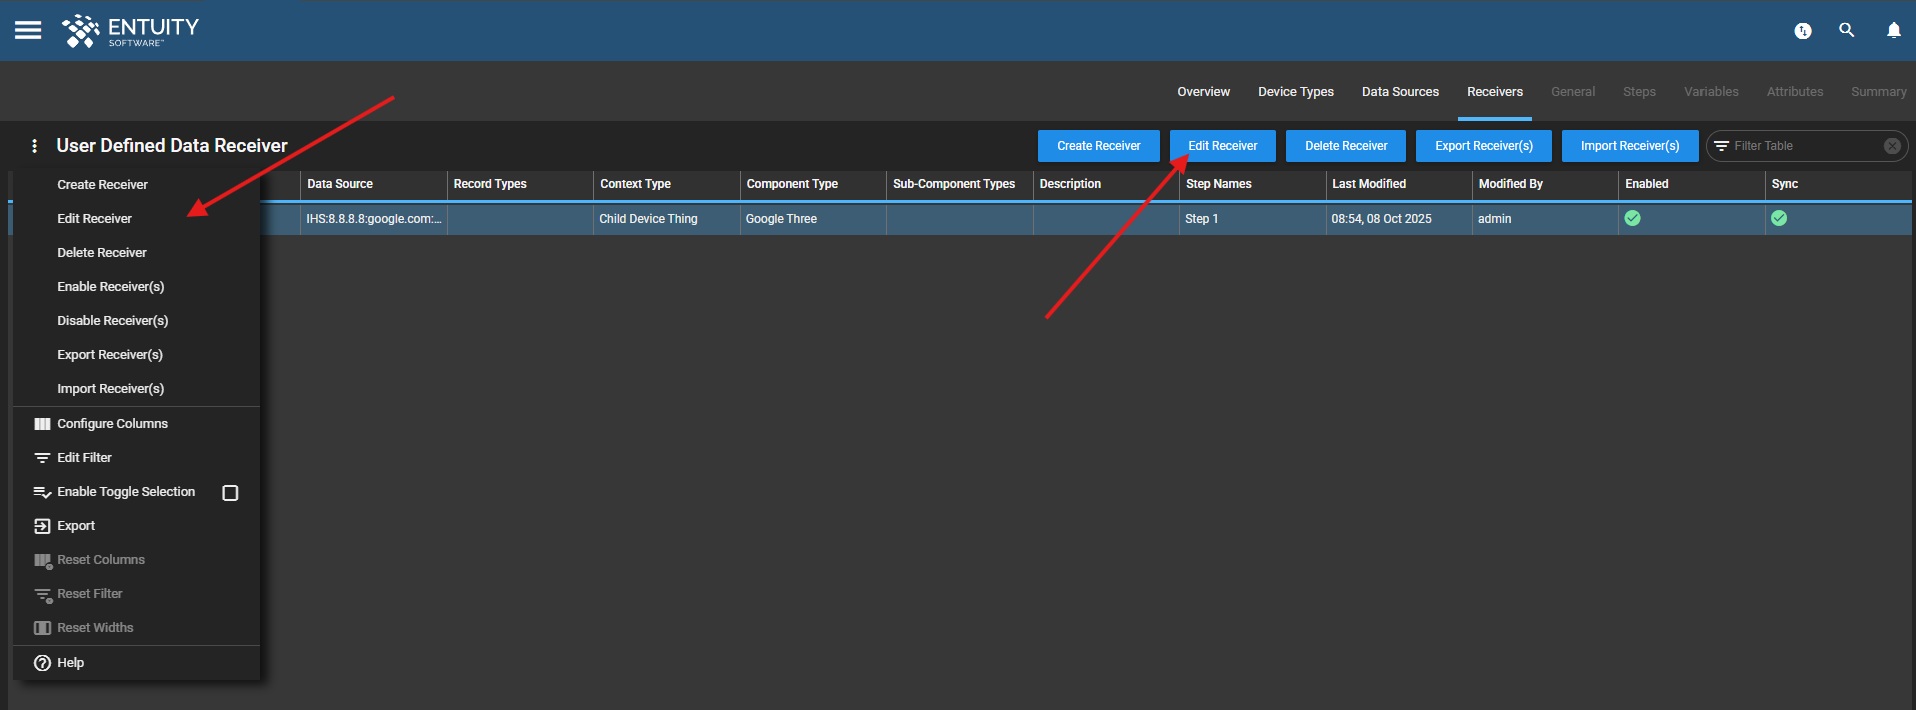Click the green Sync check mark in the row
Image resolution: width=1916 pixels, height=710 pixels.
(1779, 218)
